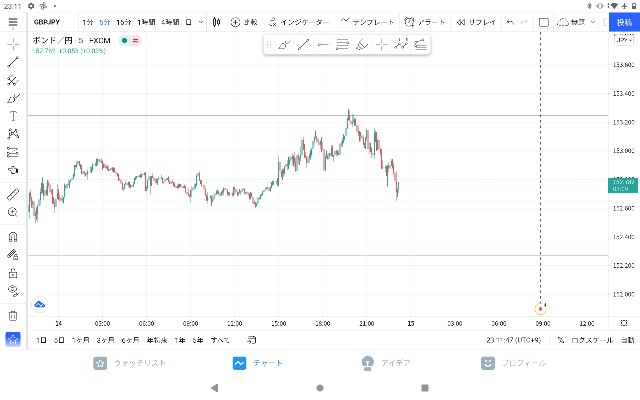Viewport: 640px width, 400px height.
Task: Create an アラート alert
Action: [424, 22]
